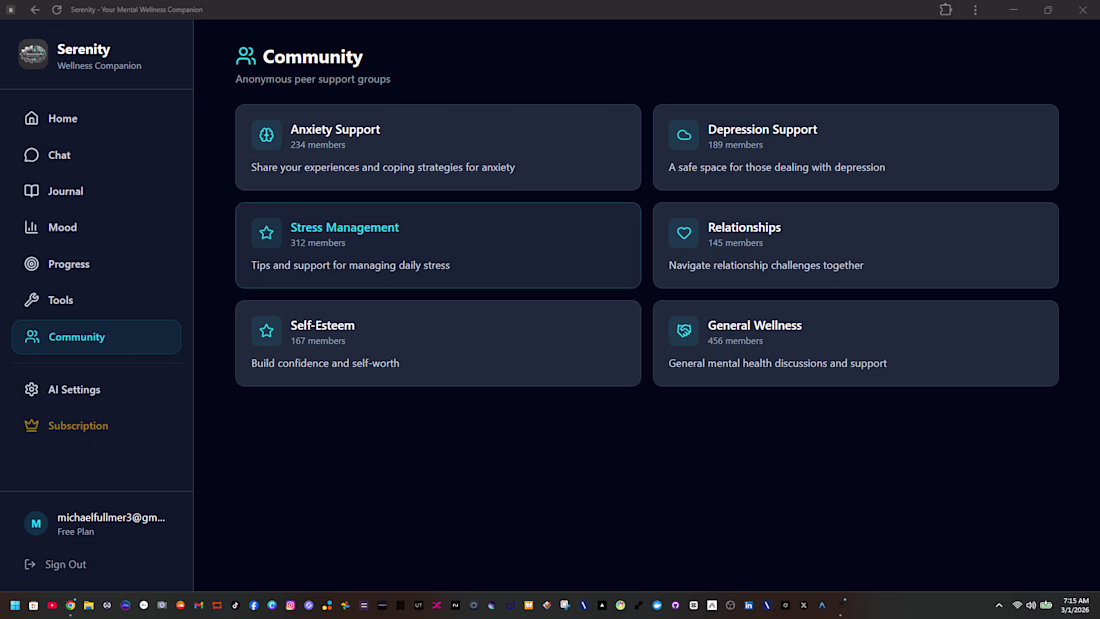Open the Subscription page
The height and width of the screenshot is (619, 1100).
[x=96, y=426]
